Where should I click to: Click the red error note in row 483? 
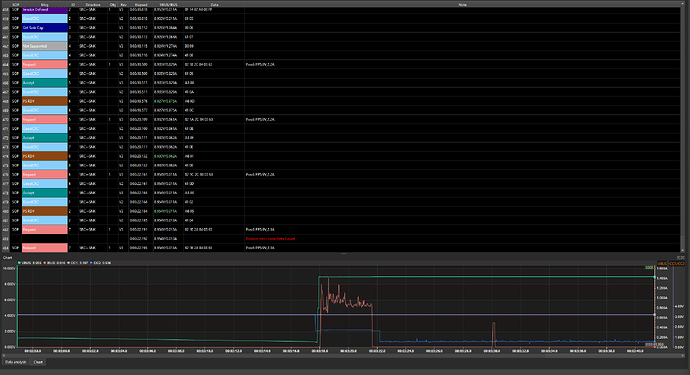tap(271, 239)
